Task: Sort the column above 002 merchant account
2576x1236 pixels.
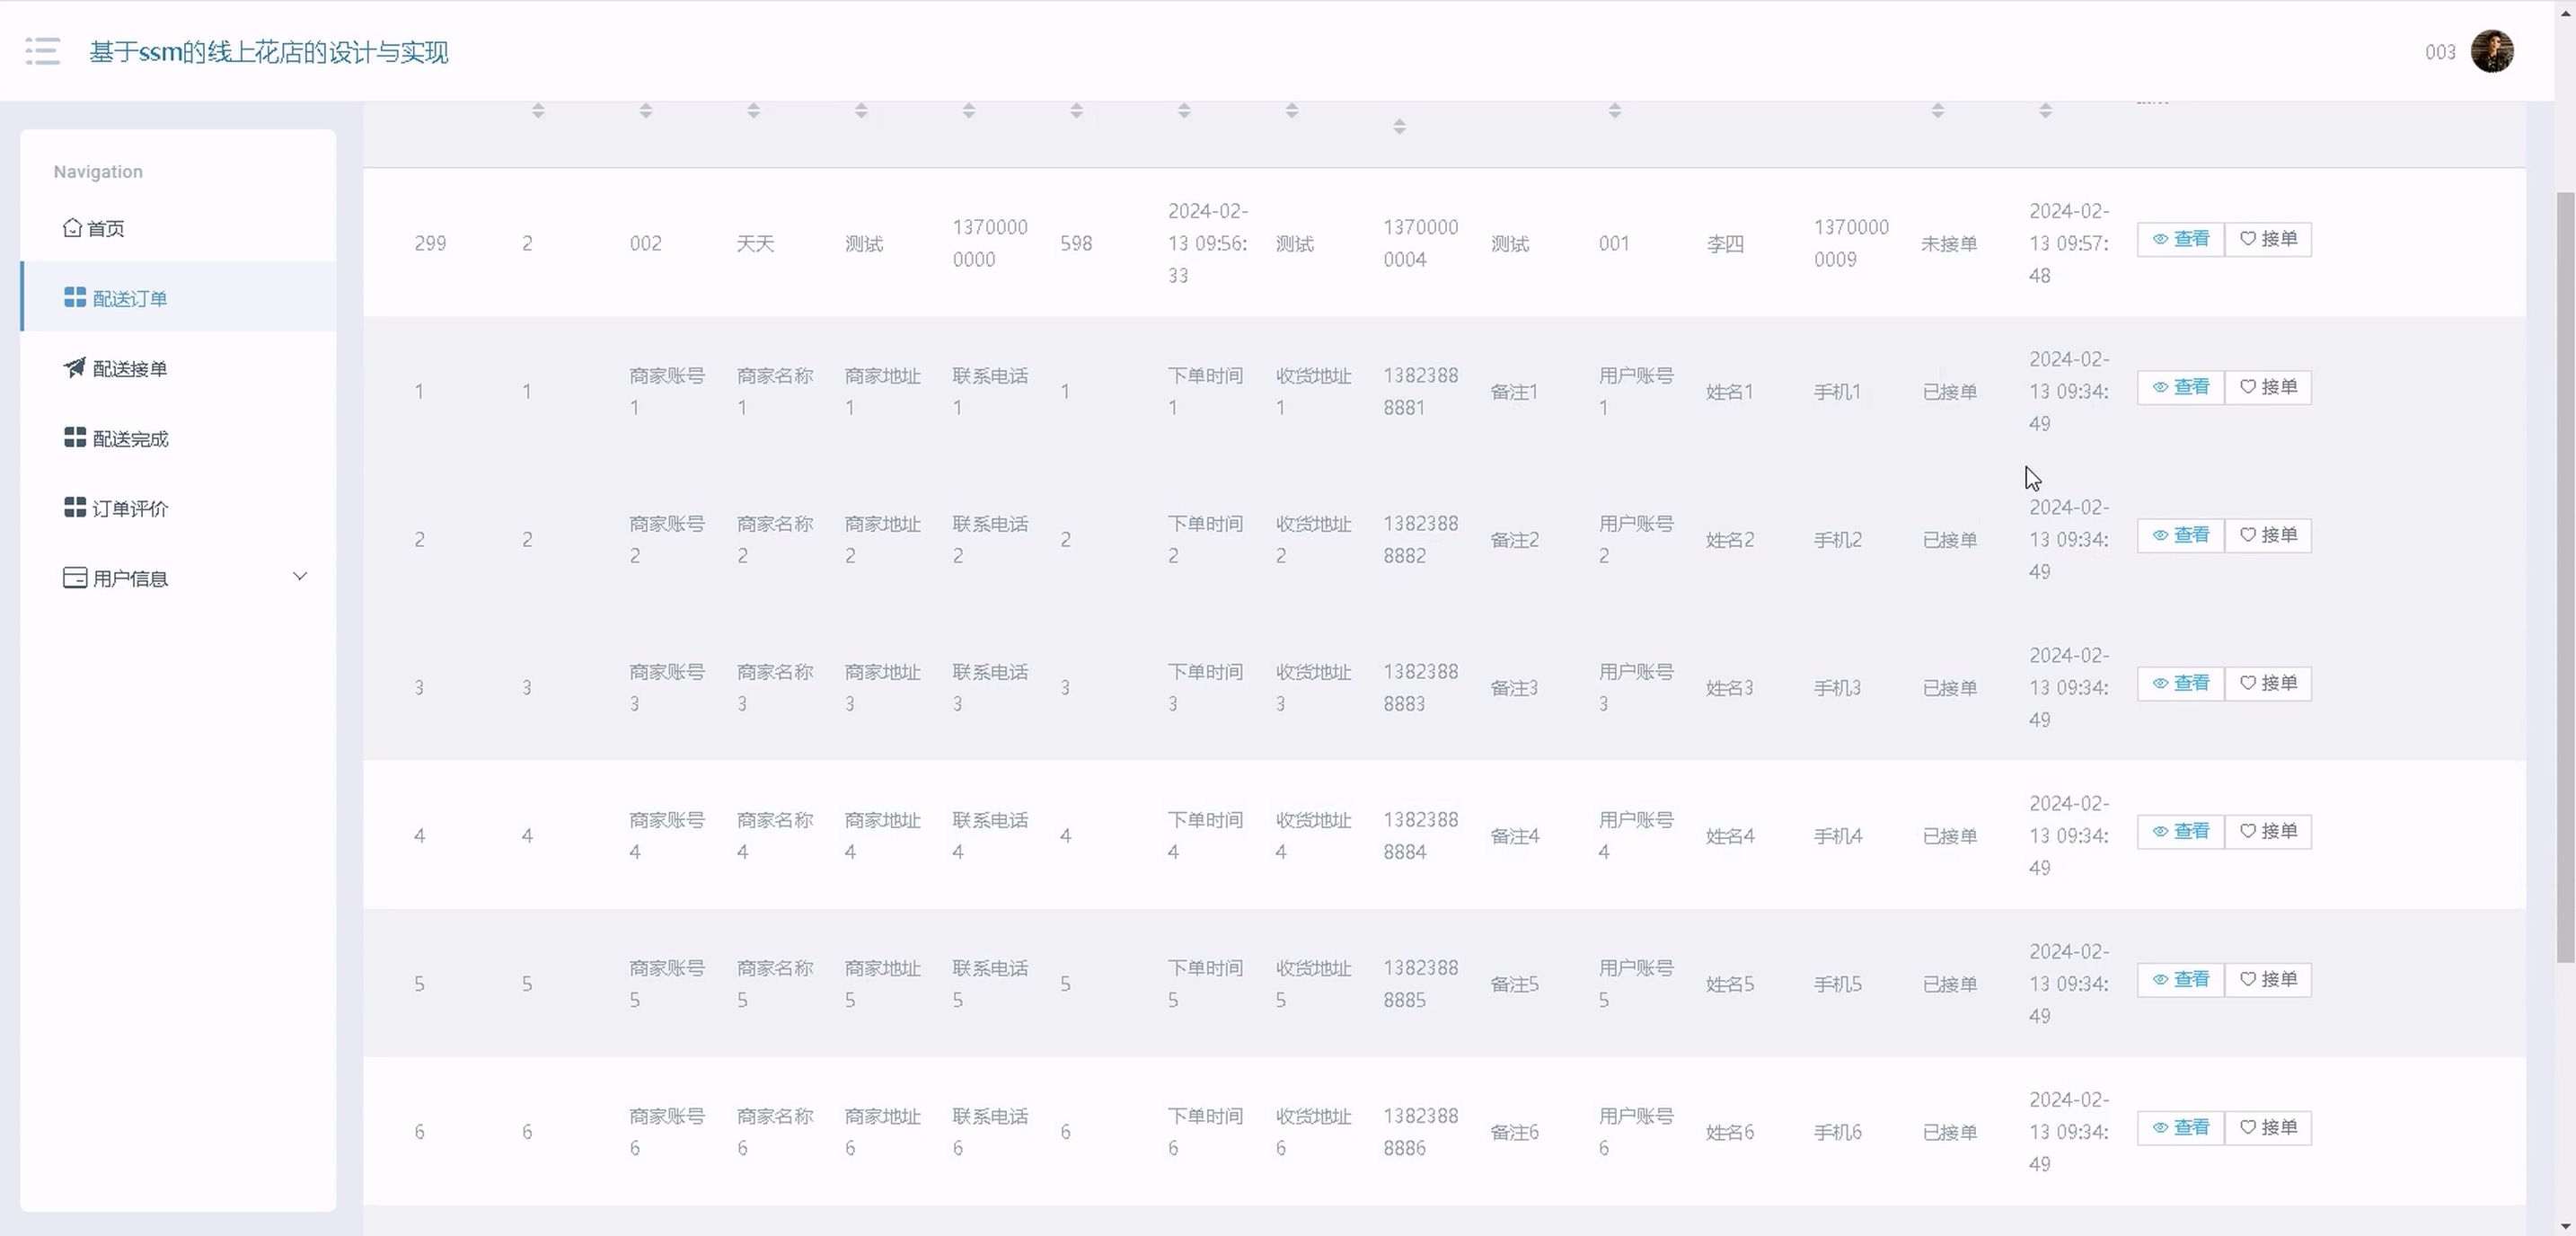Action: pyautogui.click(x=646, y=110)
